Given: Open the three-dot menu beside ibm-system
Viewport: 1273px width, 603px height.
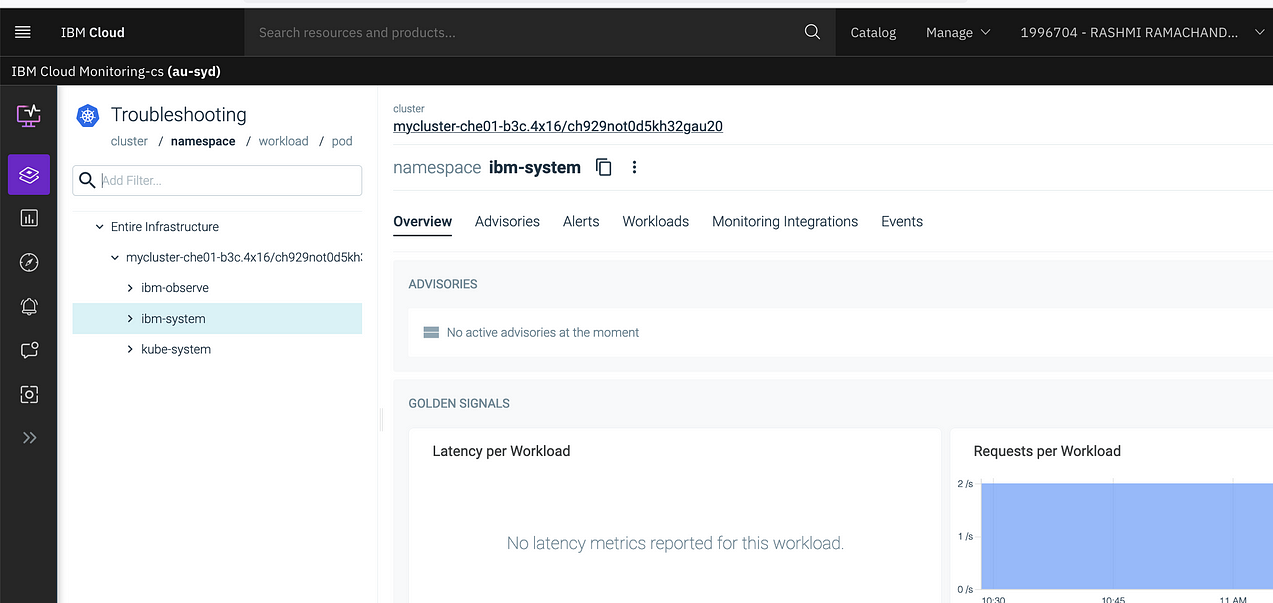Looking at the screenshot, I should [634, 167].
